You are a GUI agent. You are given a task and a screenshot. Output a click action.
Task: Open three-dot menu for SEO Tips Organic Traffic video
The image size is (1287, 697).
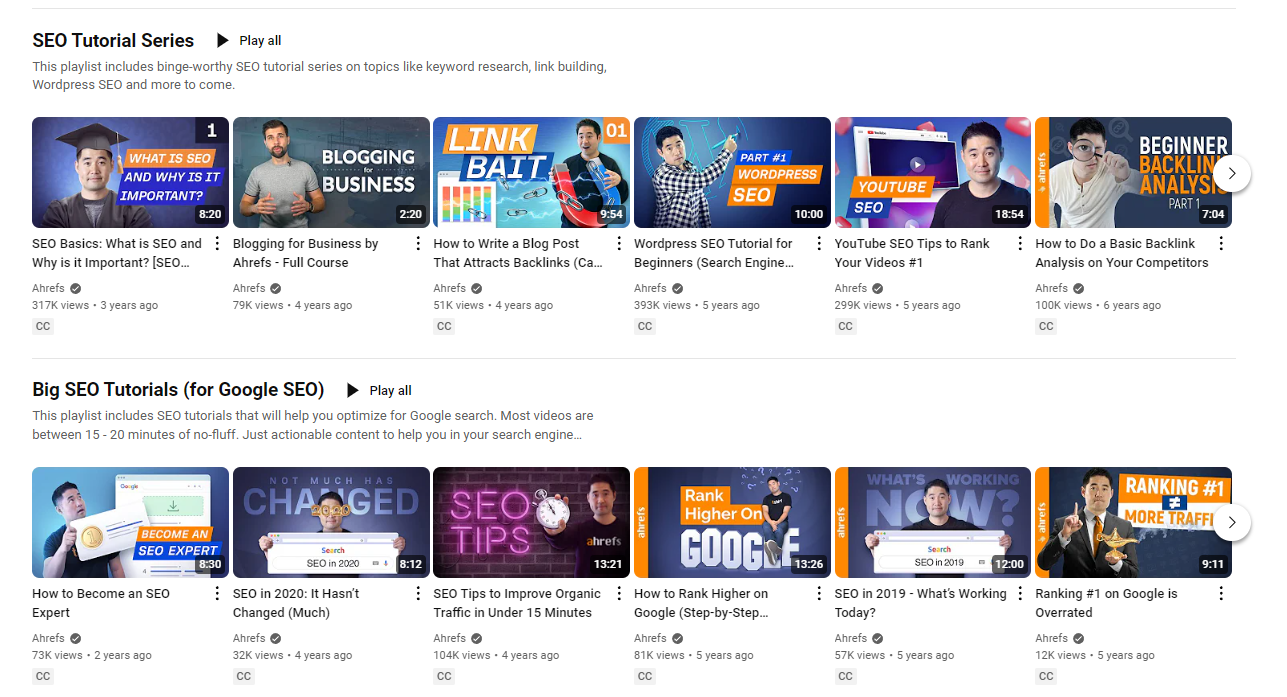point(619,594)
